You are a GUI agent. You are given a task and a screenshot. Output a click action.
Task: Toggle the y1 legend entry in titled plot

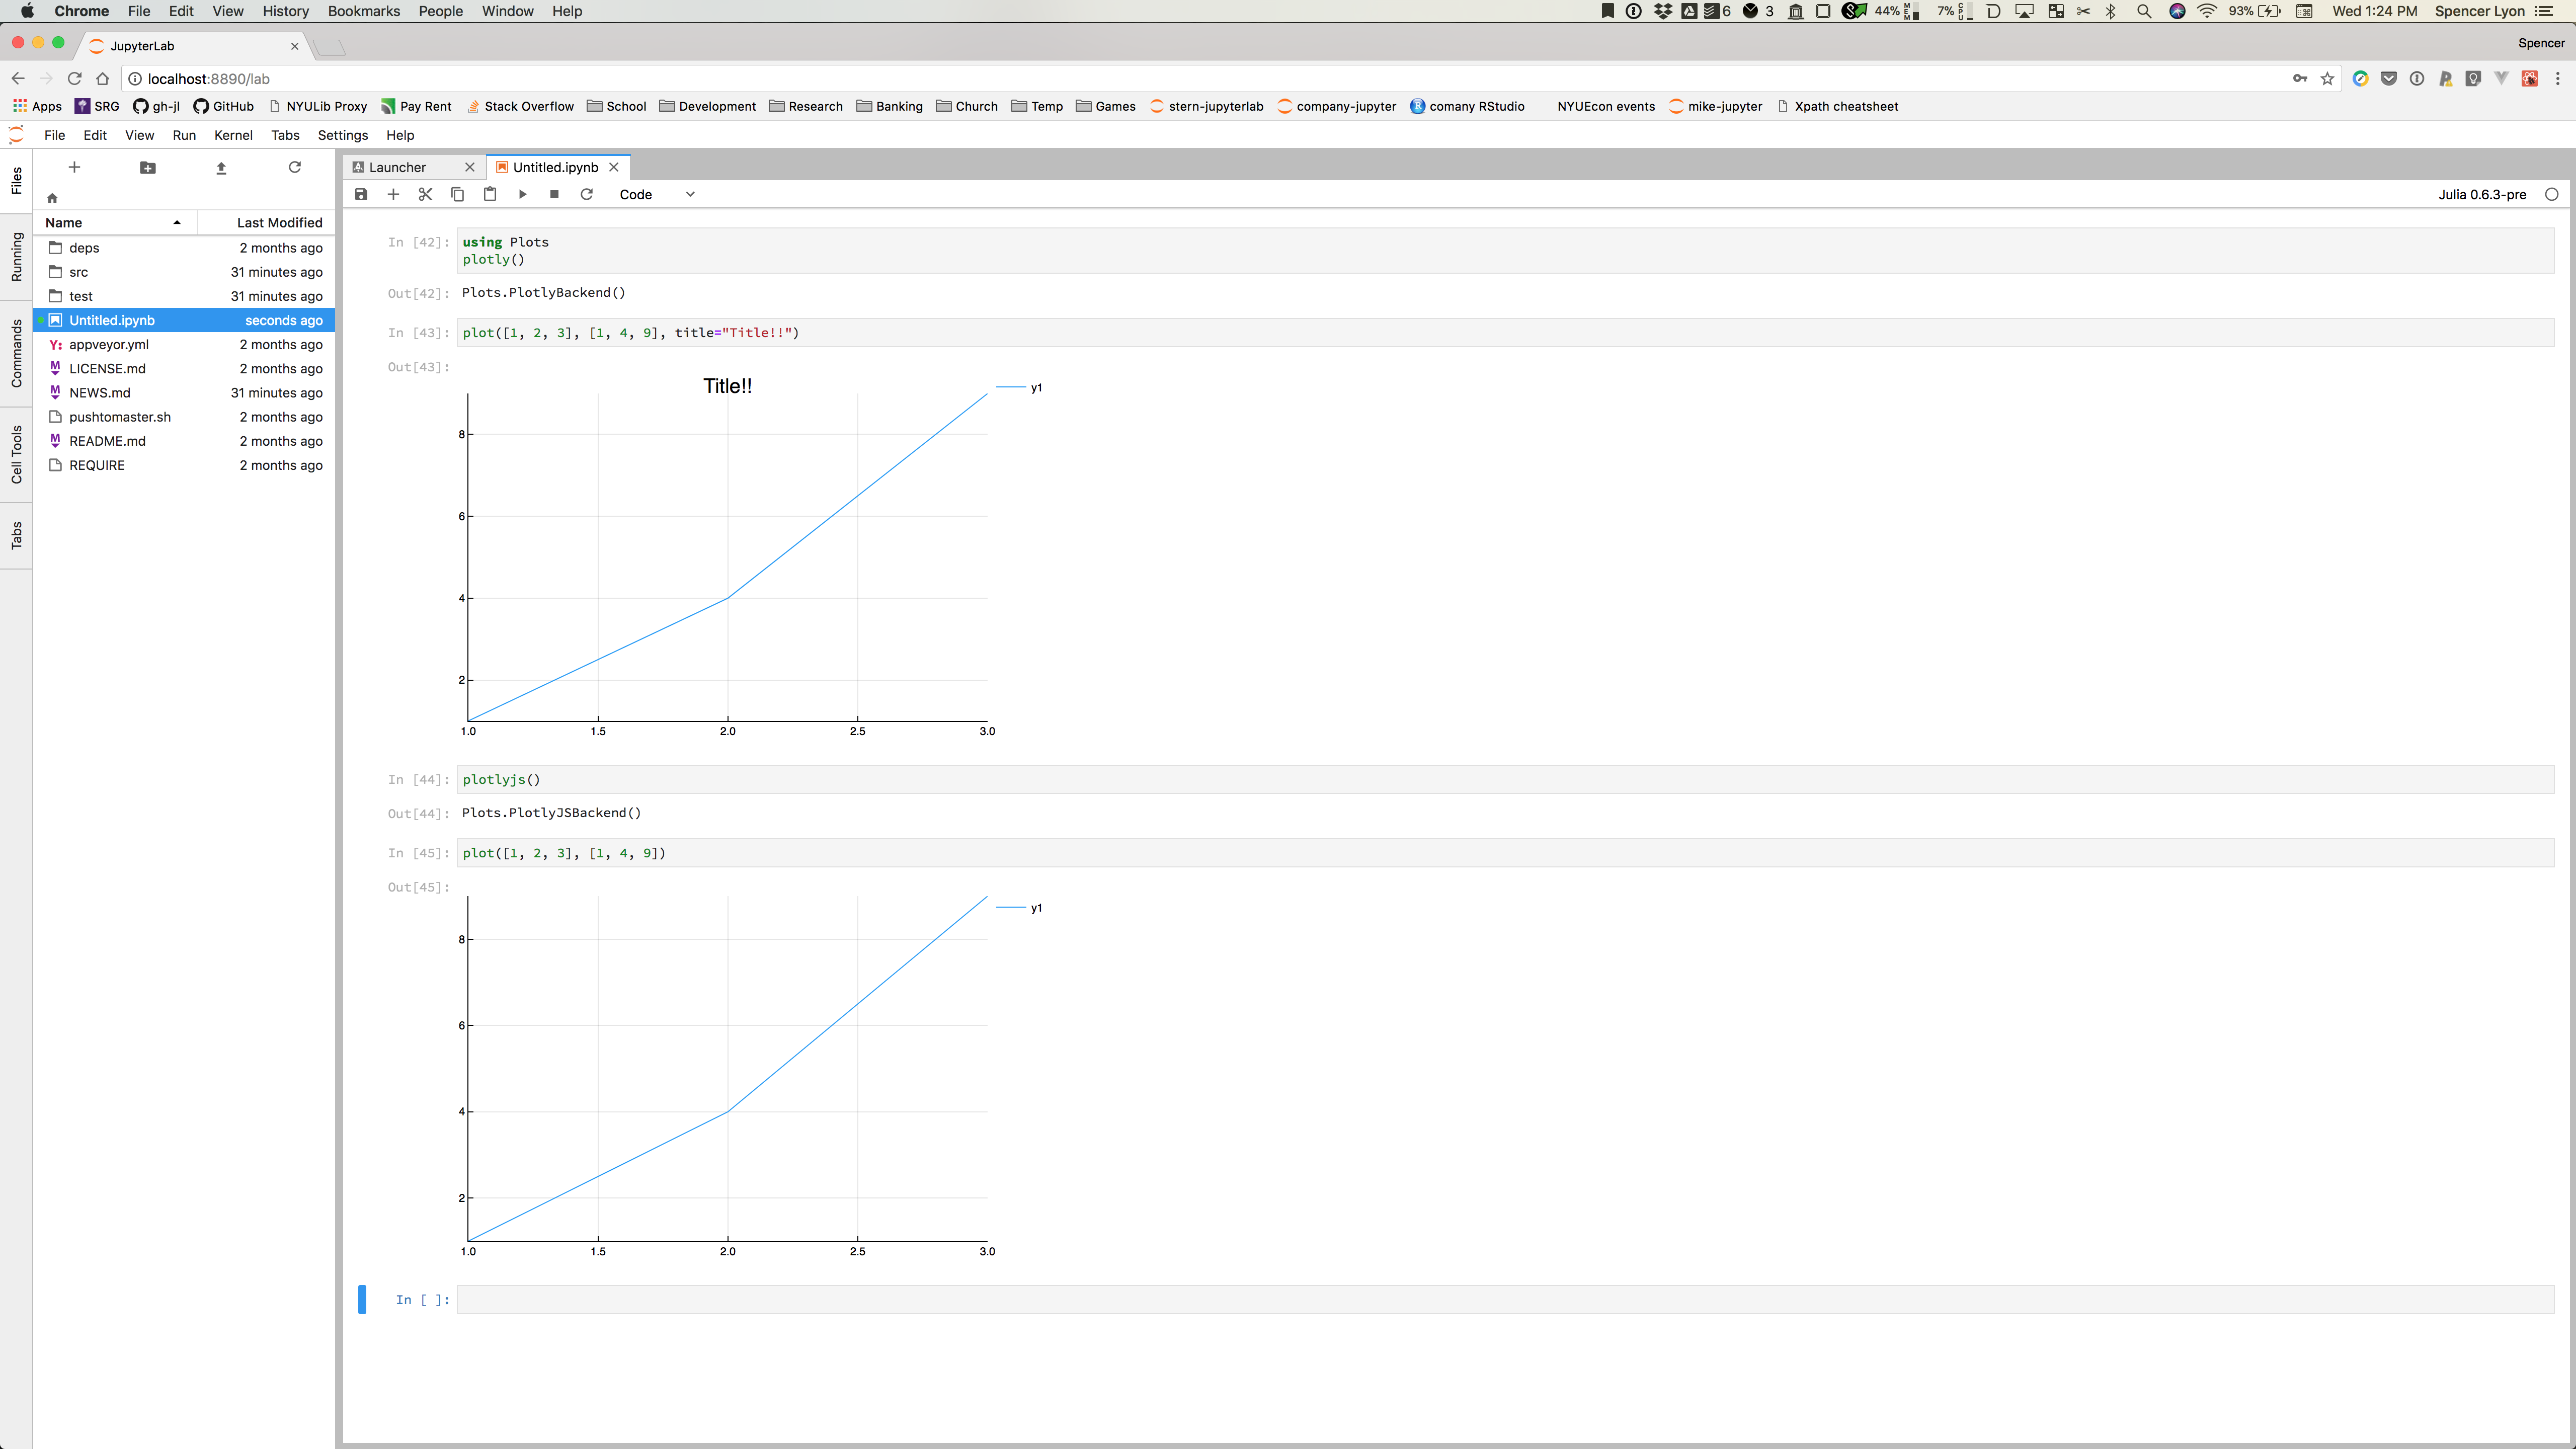click(1020, 387)
